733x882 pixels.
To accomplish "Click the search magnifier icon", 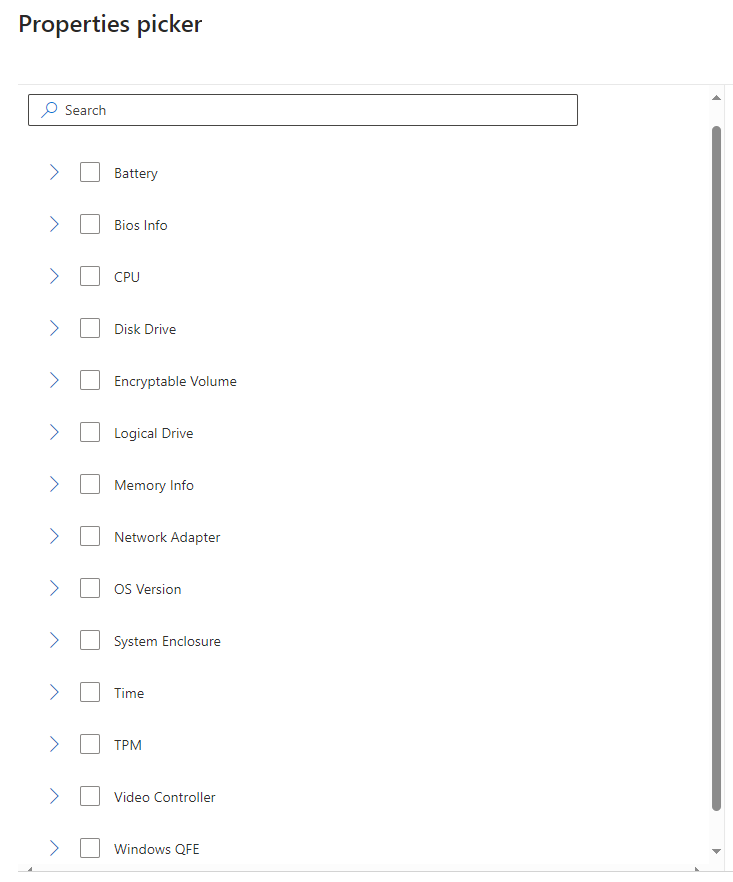I will tap(49, 110).
